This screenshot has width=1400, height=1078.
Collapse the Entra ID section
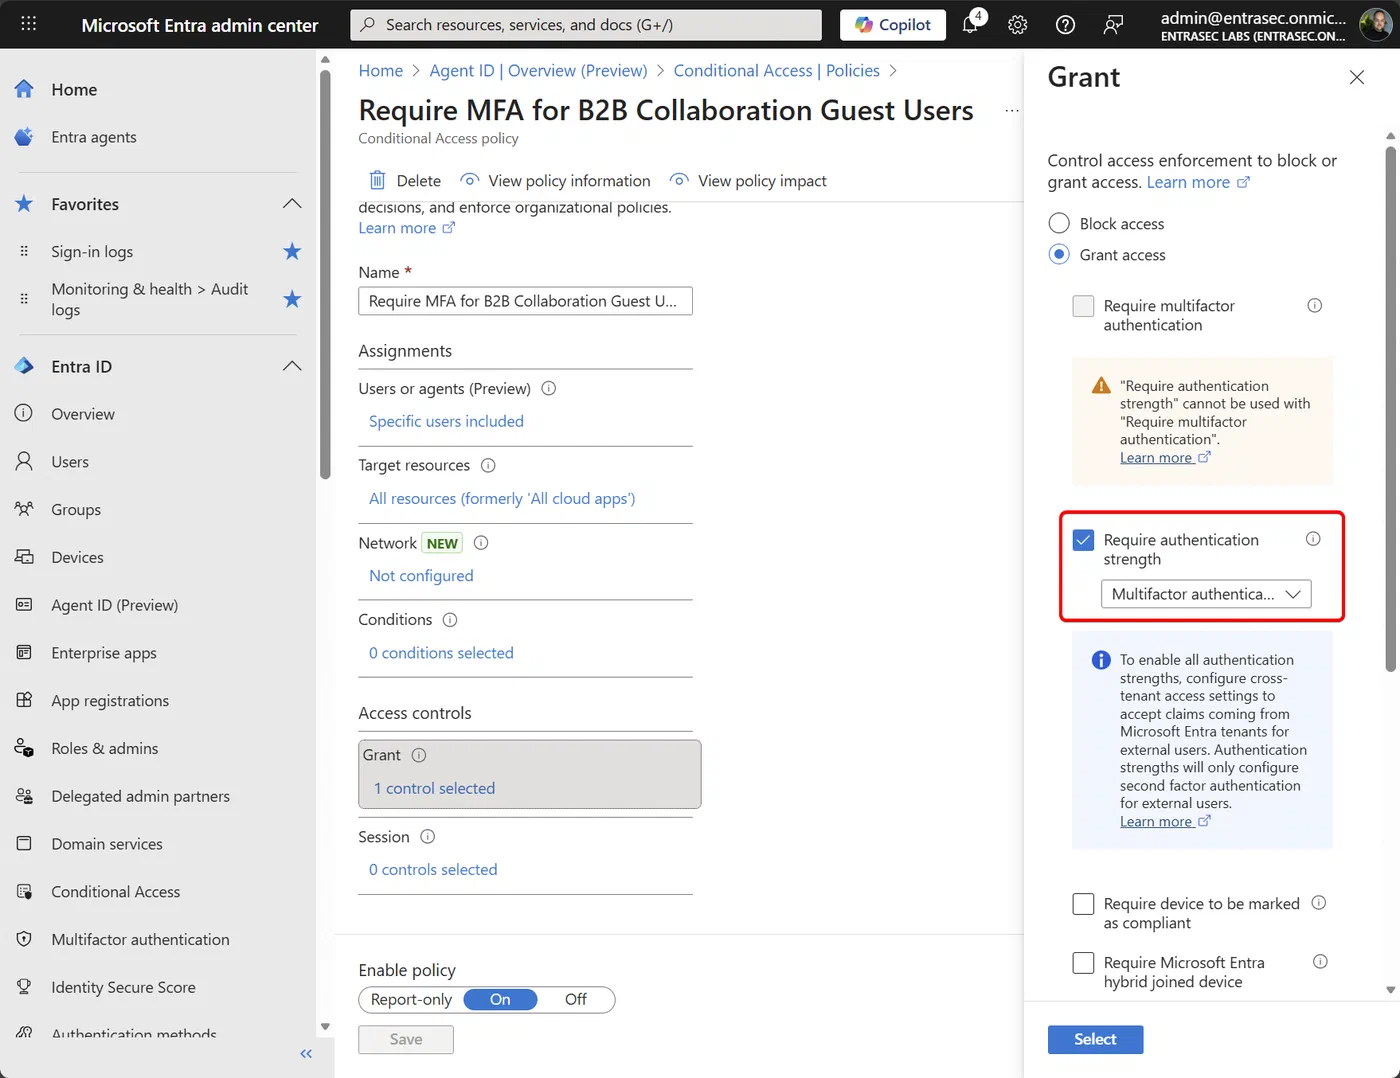[292, 366]
